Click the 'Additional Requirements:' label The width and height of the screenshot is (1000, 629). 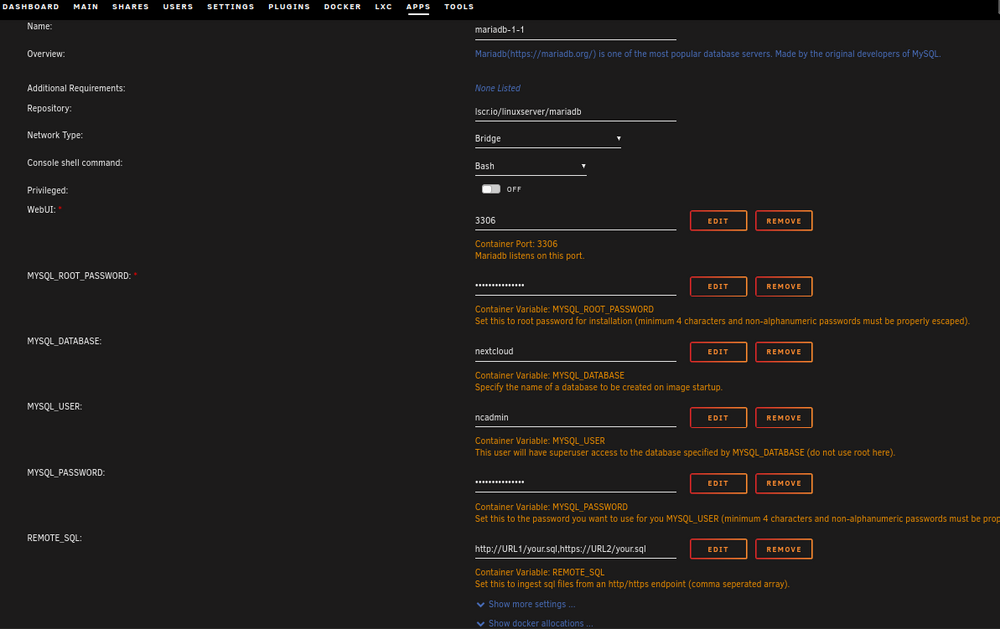pos(76,88)
